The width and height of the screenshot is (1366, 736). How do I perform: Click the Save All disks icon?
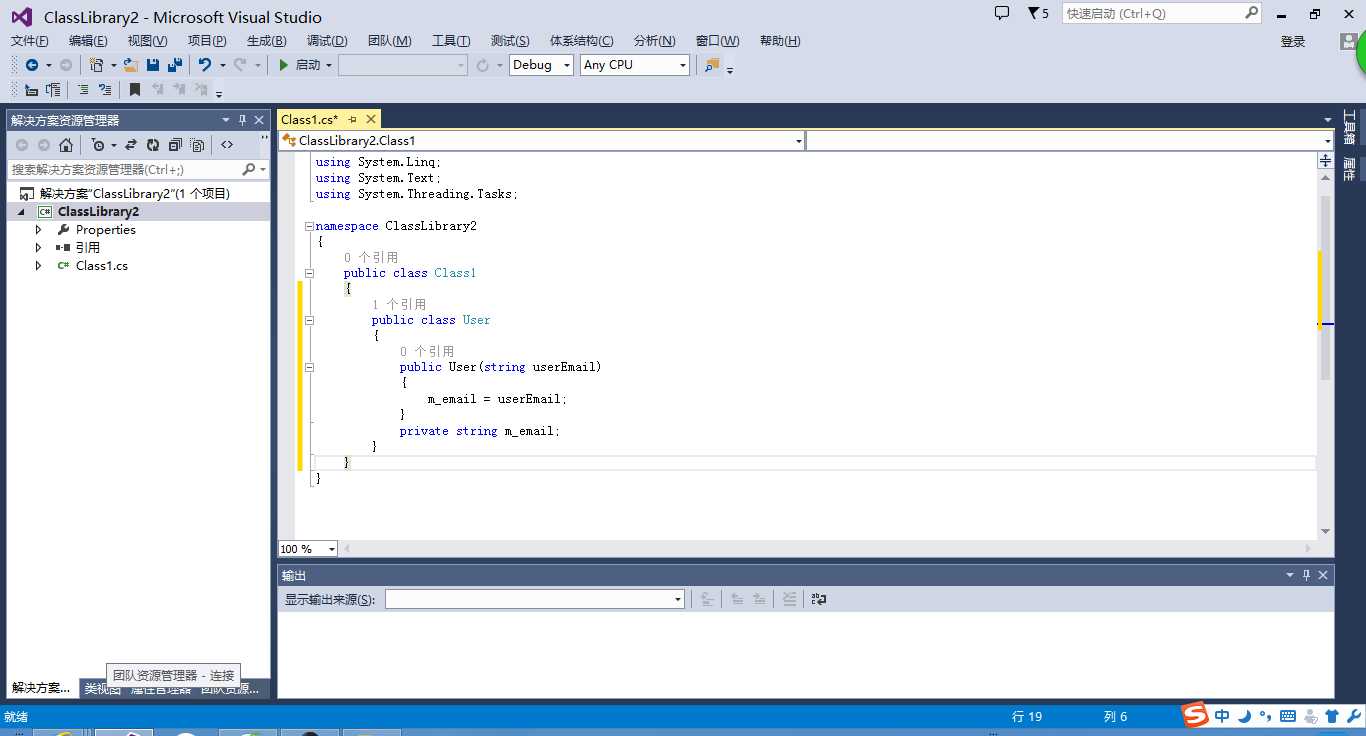pos(174,65)
